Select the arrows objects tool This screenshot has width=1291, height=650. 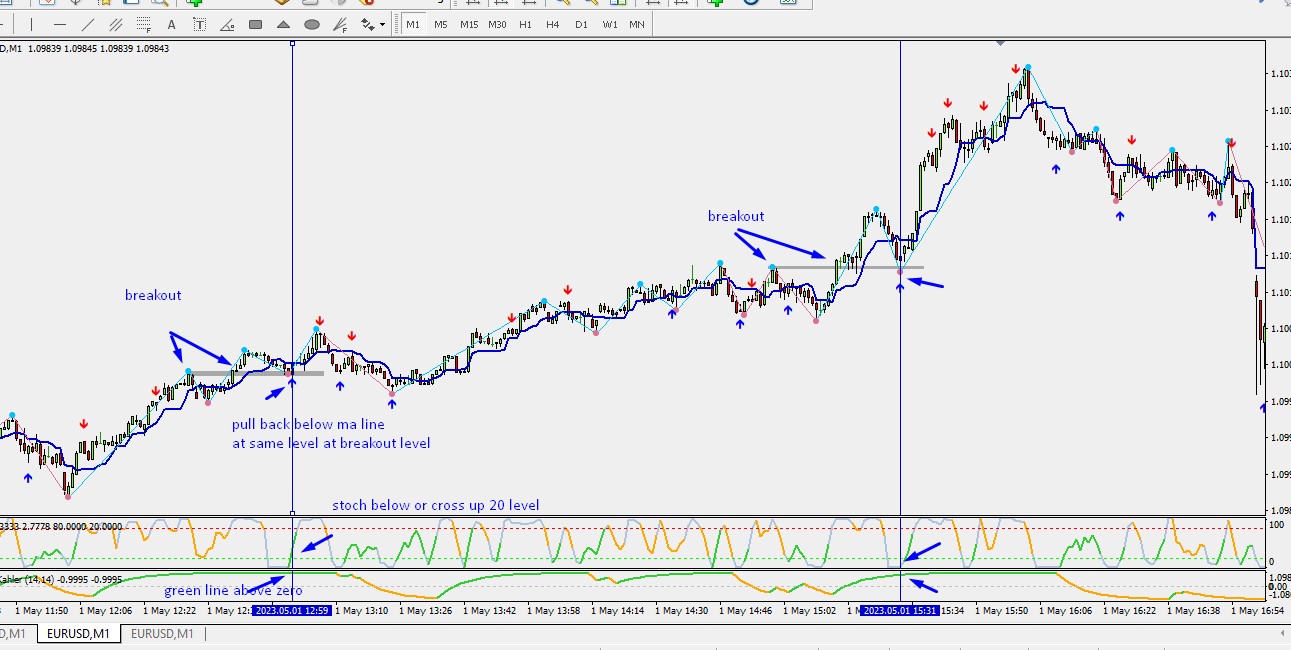[x=367, y=24]
